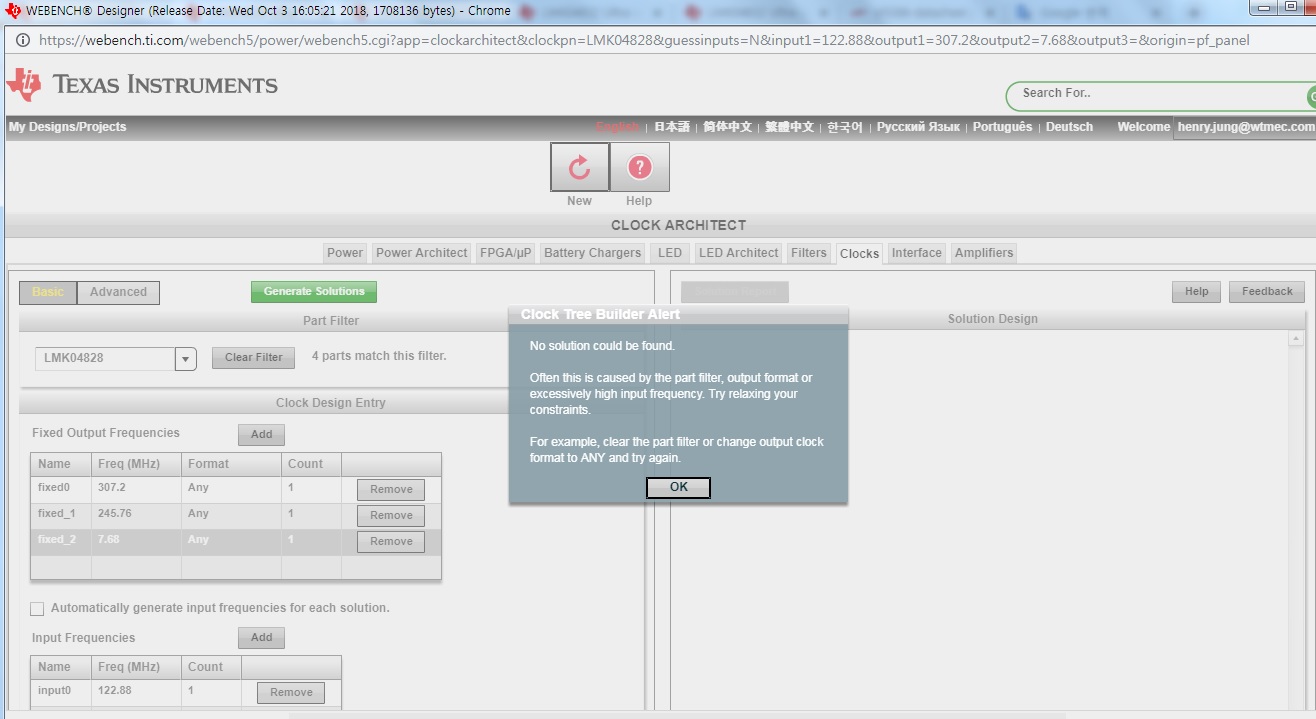This screenshot has height=719, width=1316.
Task: Expand the LMK04828 part filter dropdown
Action: coord(185,359)
